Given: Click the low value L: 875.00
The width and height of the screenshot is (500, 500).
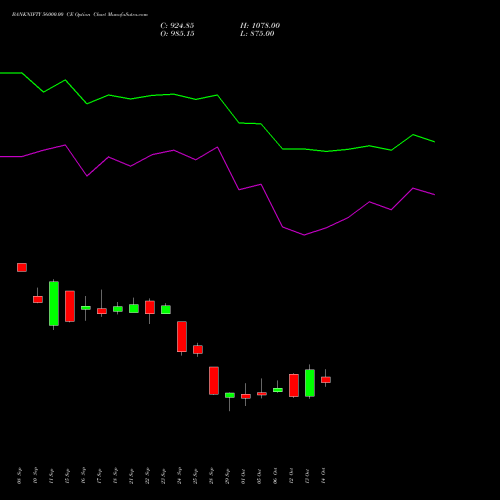Looking at the screenshot, I should [x=257, y=34].
